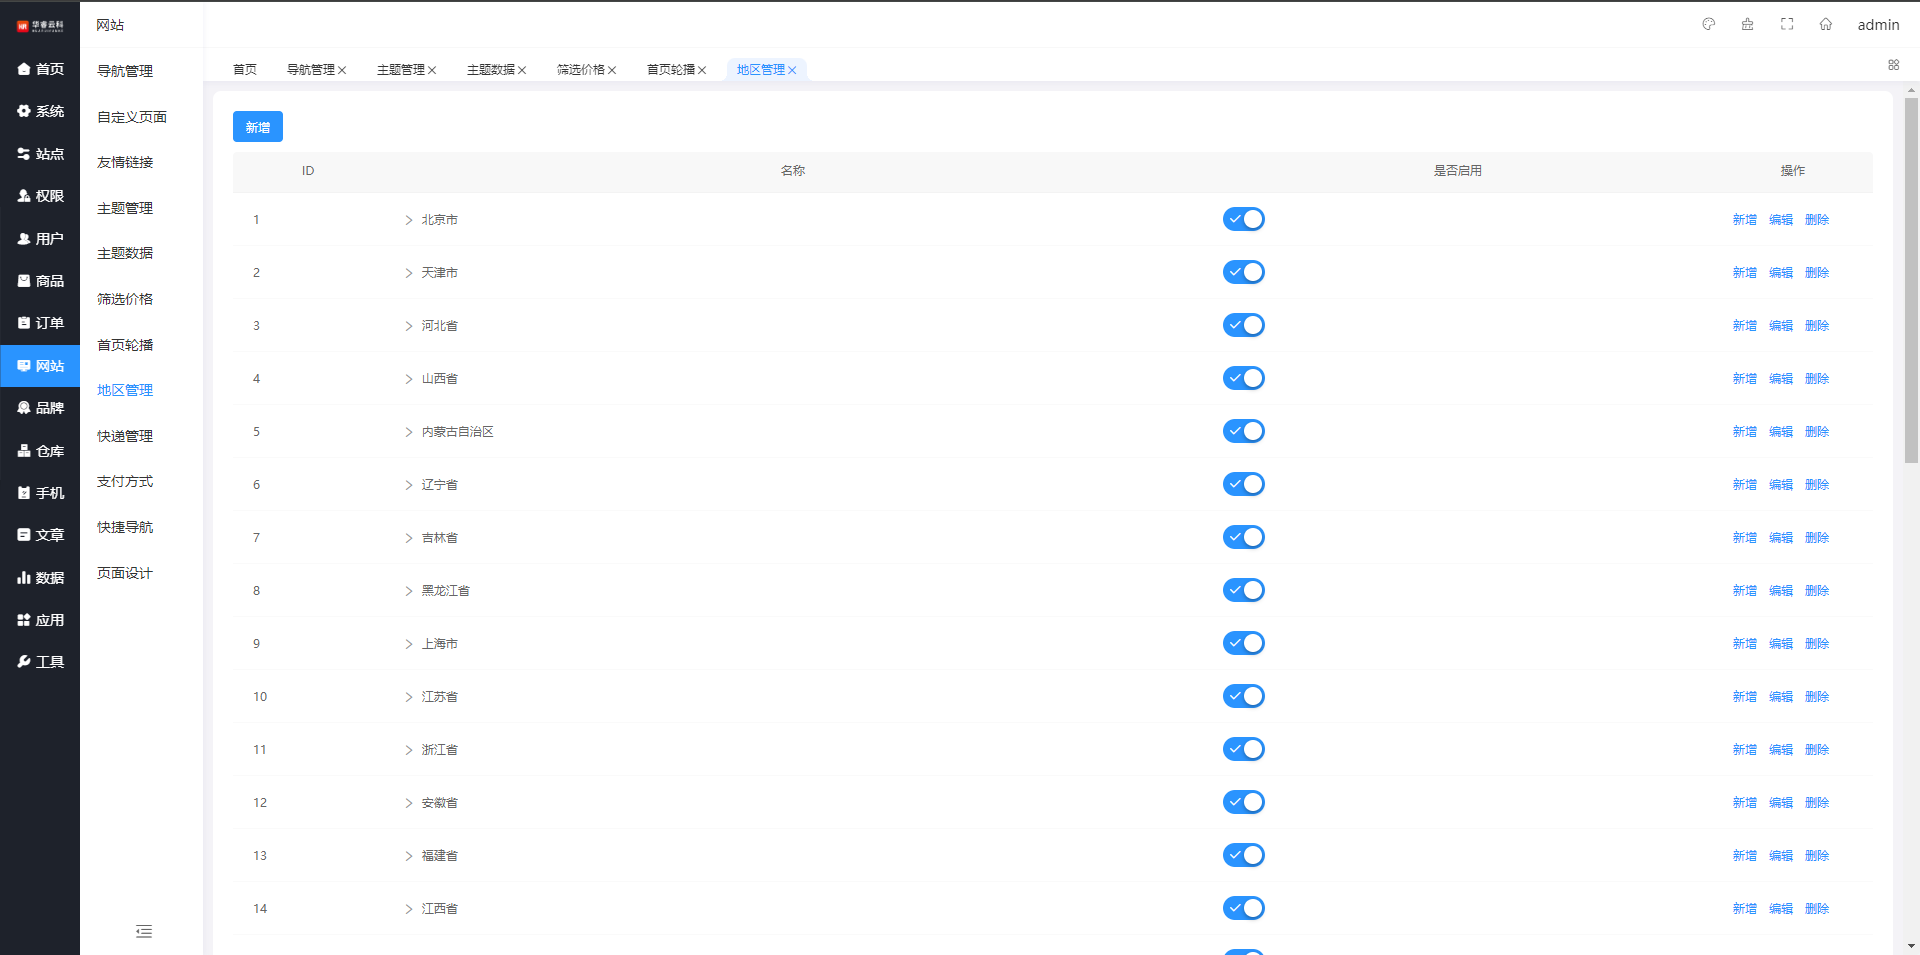Open 快递管理 in the submenu
Image resolution: width=1920 pixels, height=955 pixels.
(x=125, y=436)
